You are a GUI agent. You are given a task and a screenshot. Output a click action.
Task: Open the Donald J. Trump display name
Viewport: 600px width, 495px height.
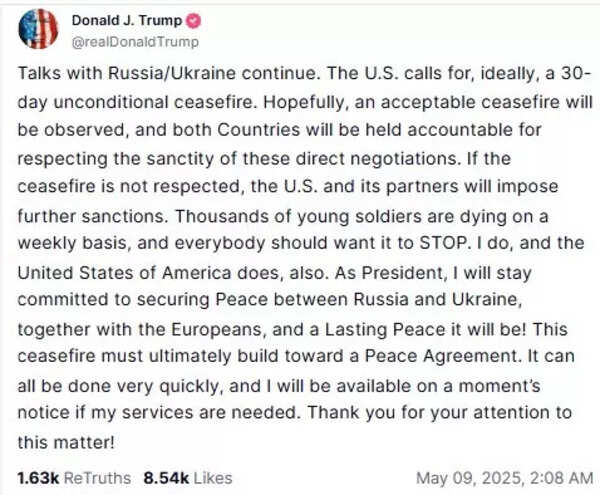point(127,20)
